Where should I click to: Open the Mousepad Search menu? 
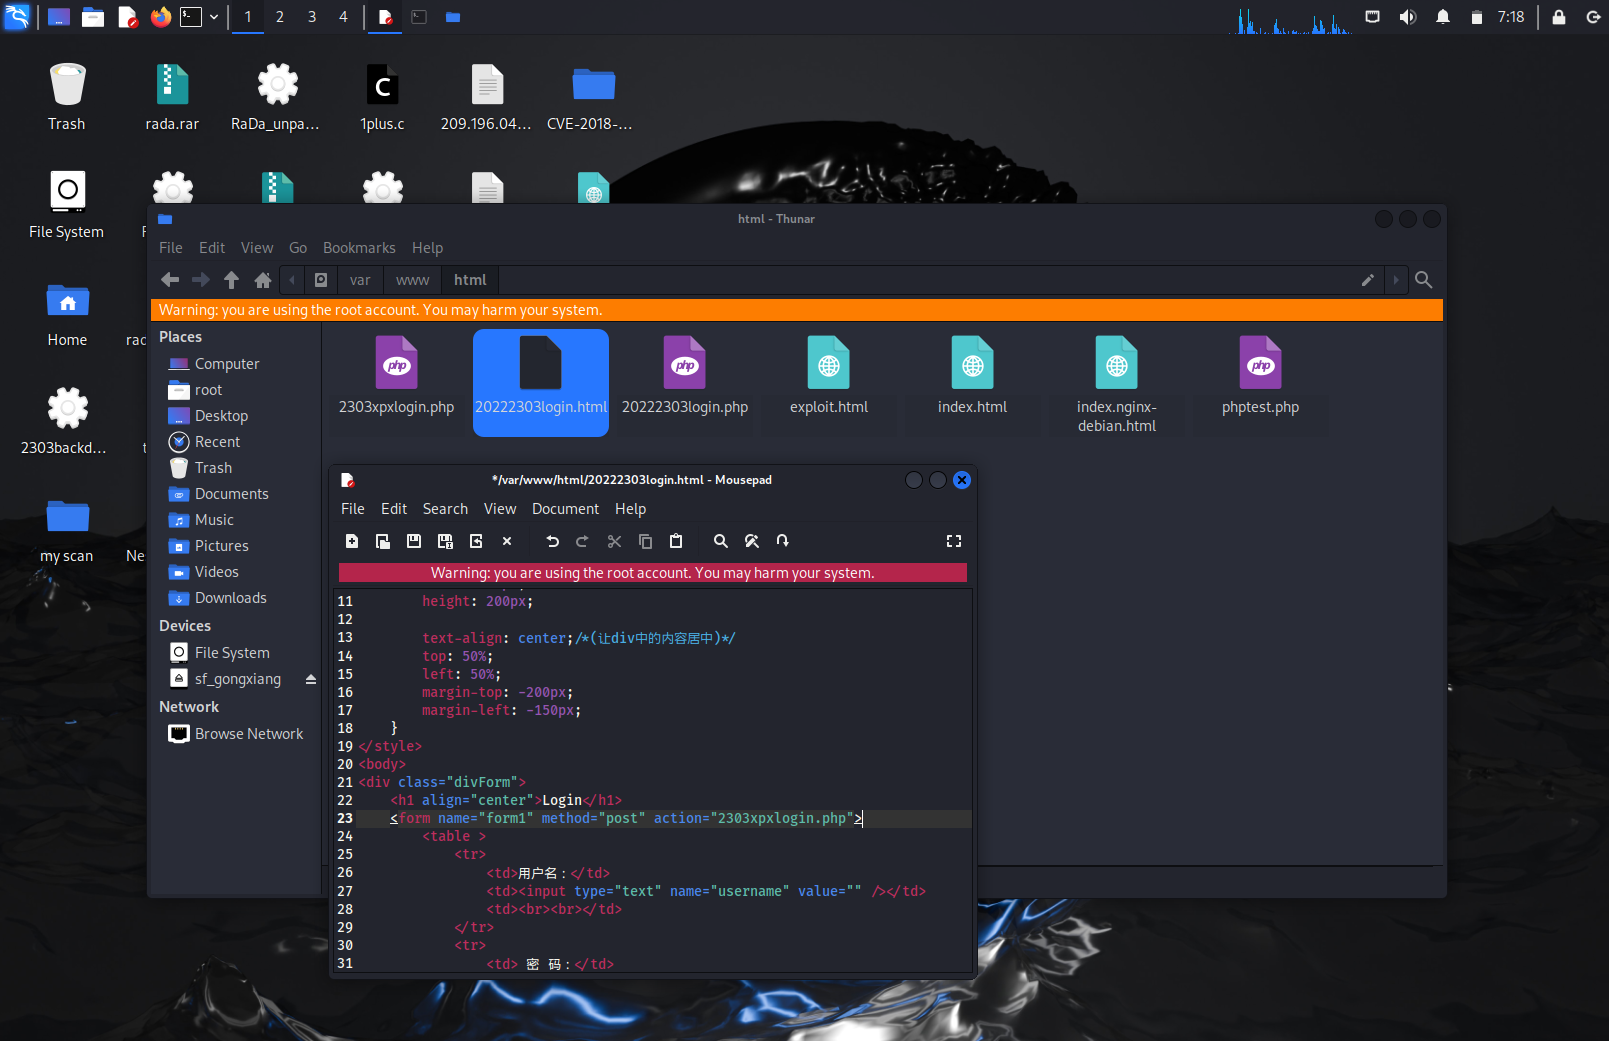pos(445,509)
